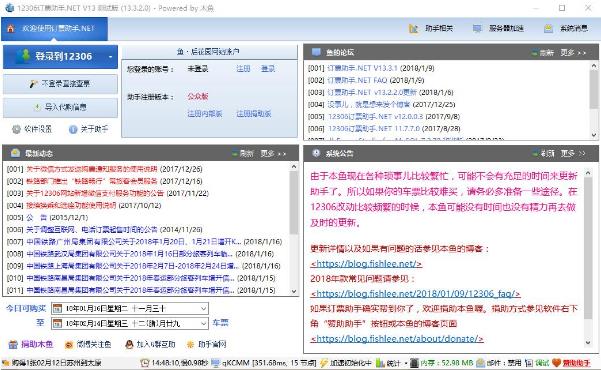Open 关于助手 info icon

[88, 129]
